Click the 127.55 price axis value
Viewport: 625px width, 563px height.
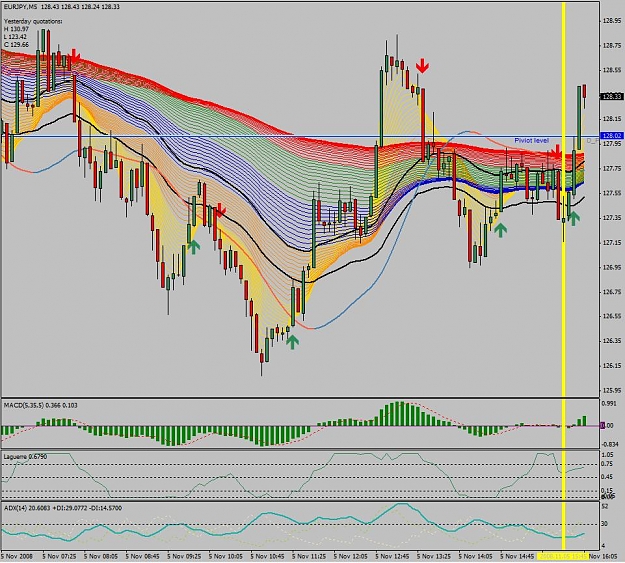point(612,193)
